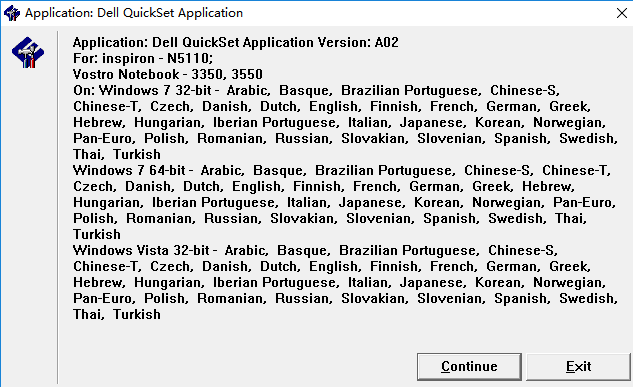Close the dialog with the X button

point(622,13)
